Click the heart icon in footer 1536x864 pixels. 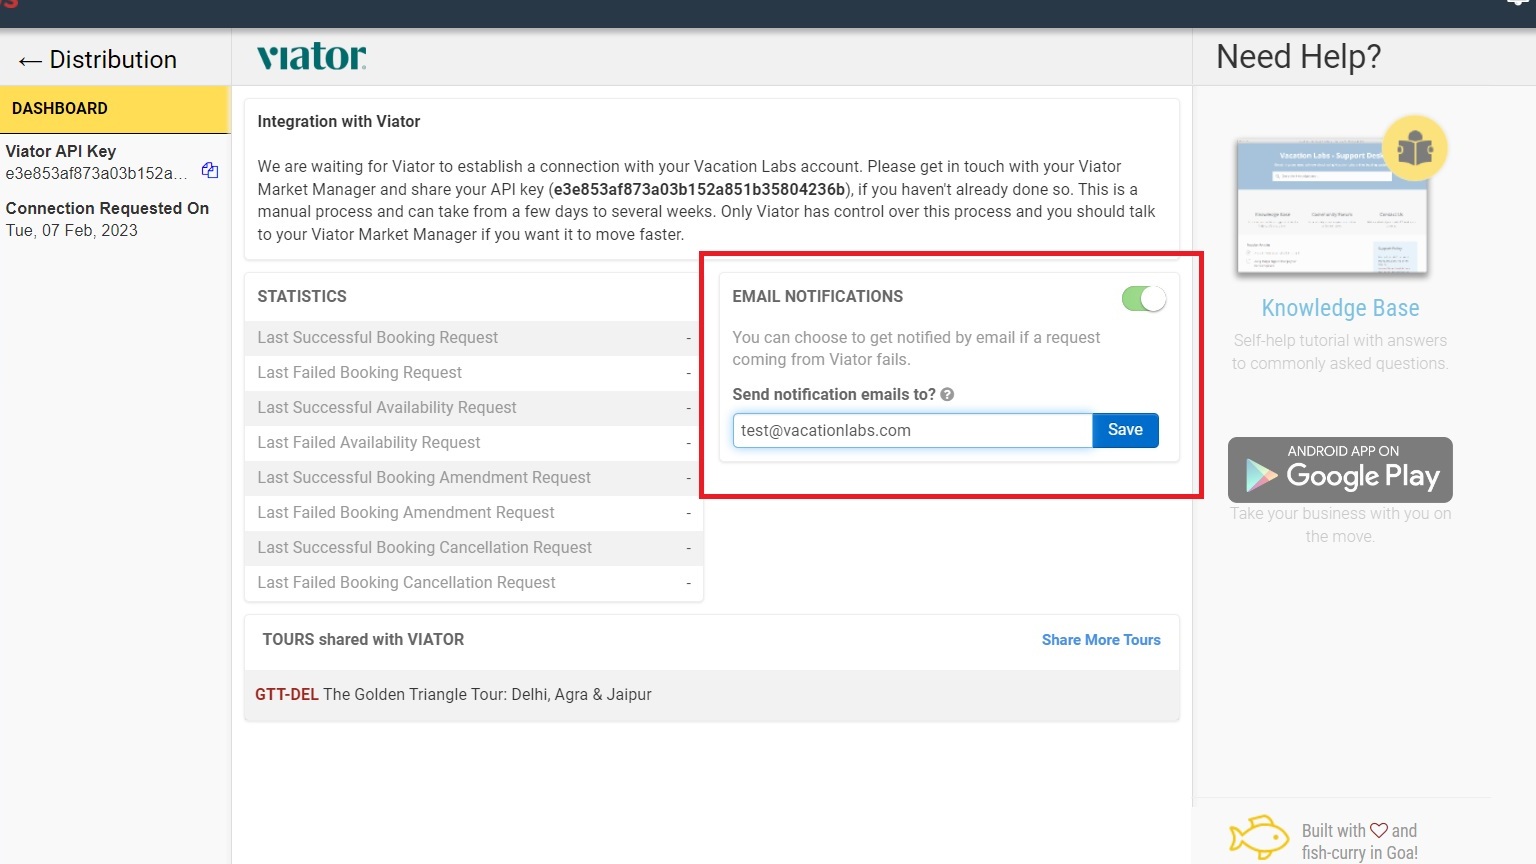[1379, 830]
